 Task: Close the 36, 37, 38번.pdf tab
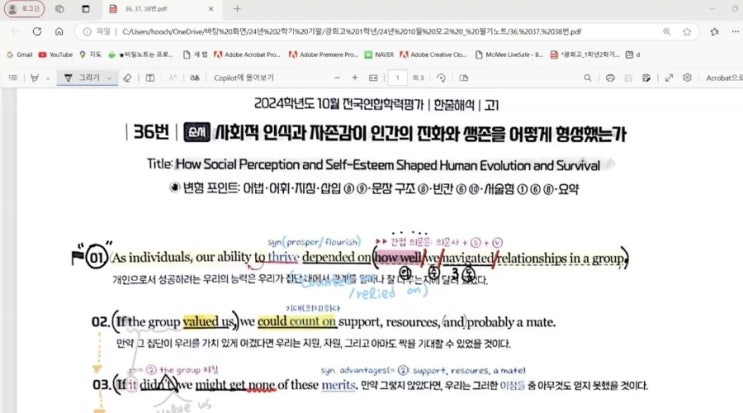pos(211,9)
